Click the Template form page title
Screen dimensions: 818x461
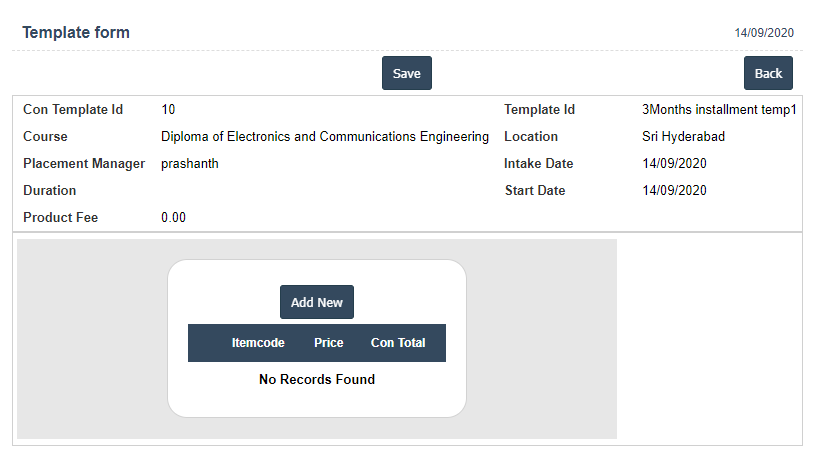click(76, 33)
